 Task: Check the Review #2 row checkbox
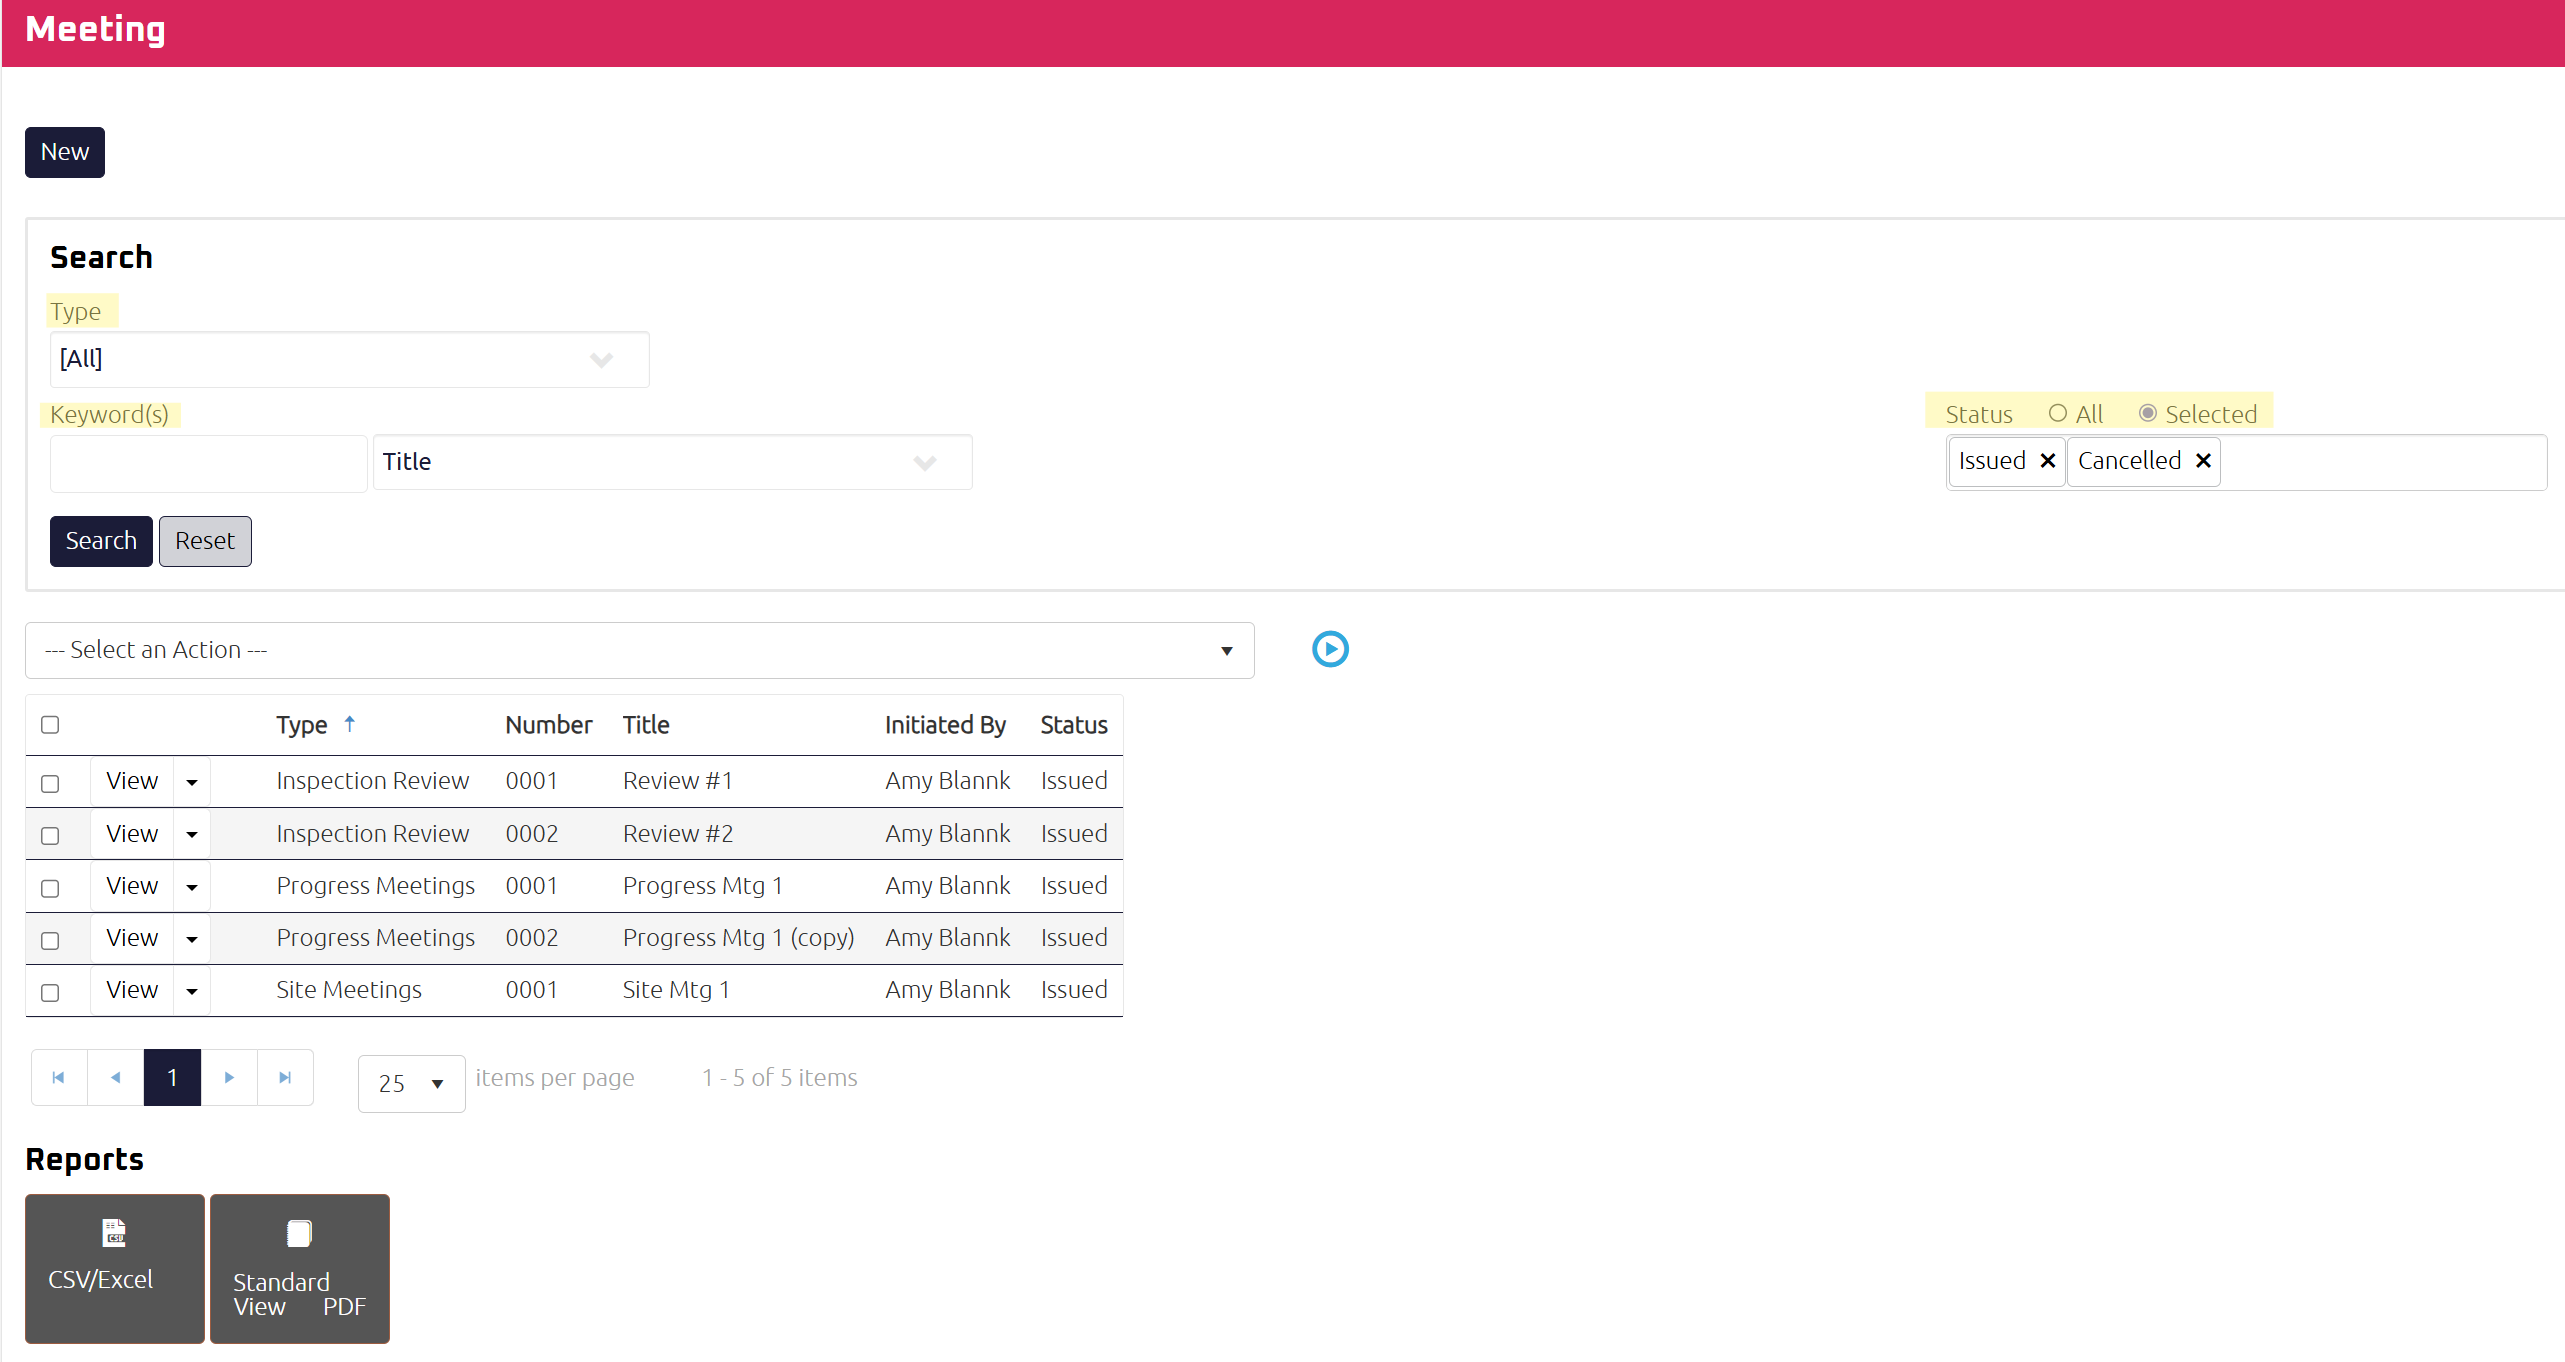[x=50, y=835]
